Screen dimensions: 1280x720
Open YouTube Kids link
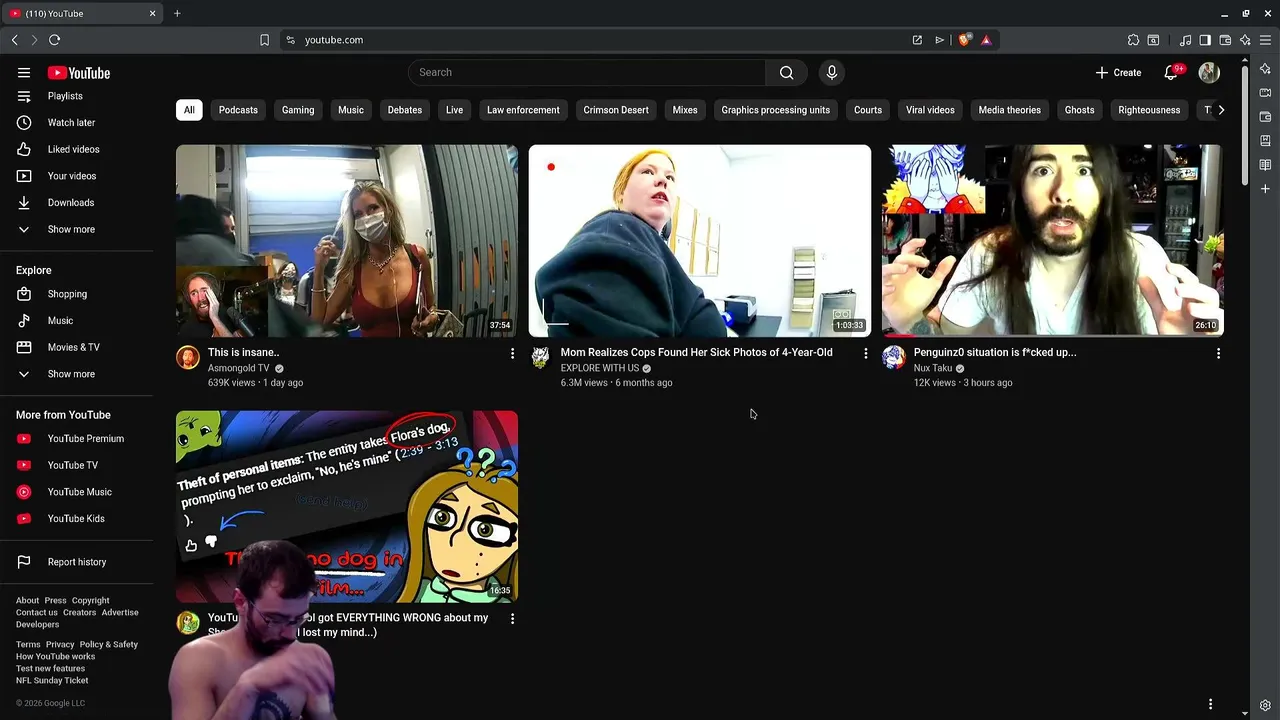click(76, 518)
